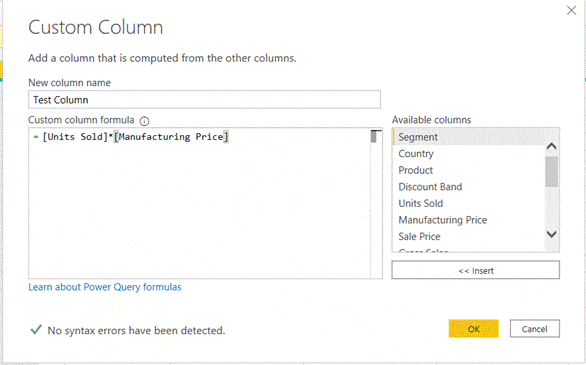Click the formula info icon
Viewport: 586px width, 365px height.
[144, 121]
